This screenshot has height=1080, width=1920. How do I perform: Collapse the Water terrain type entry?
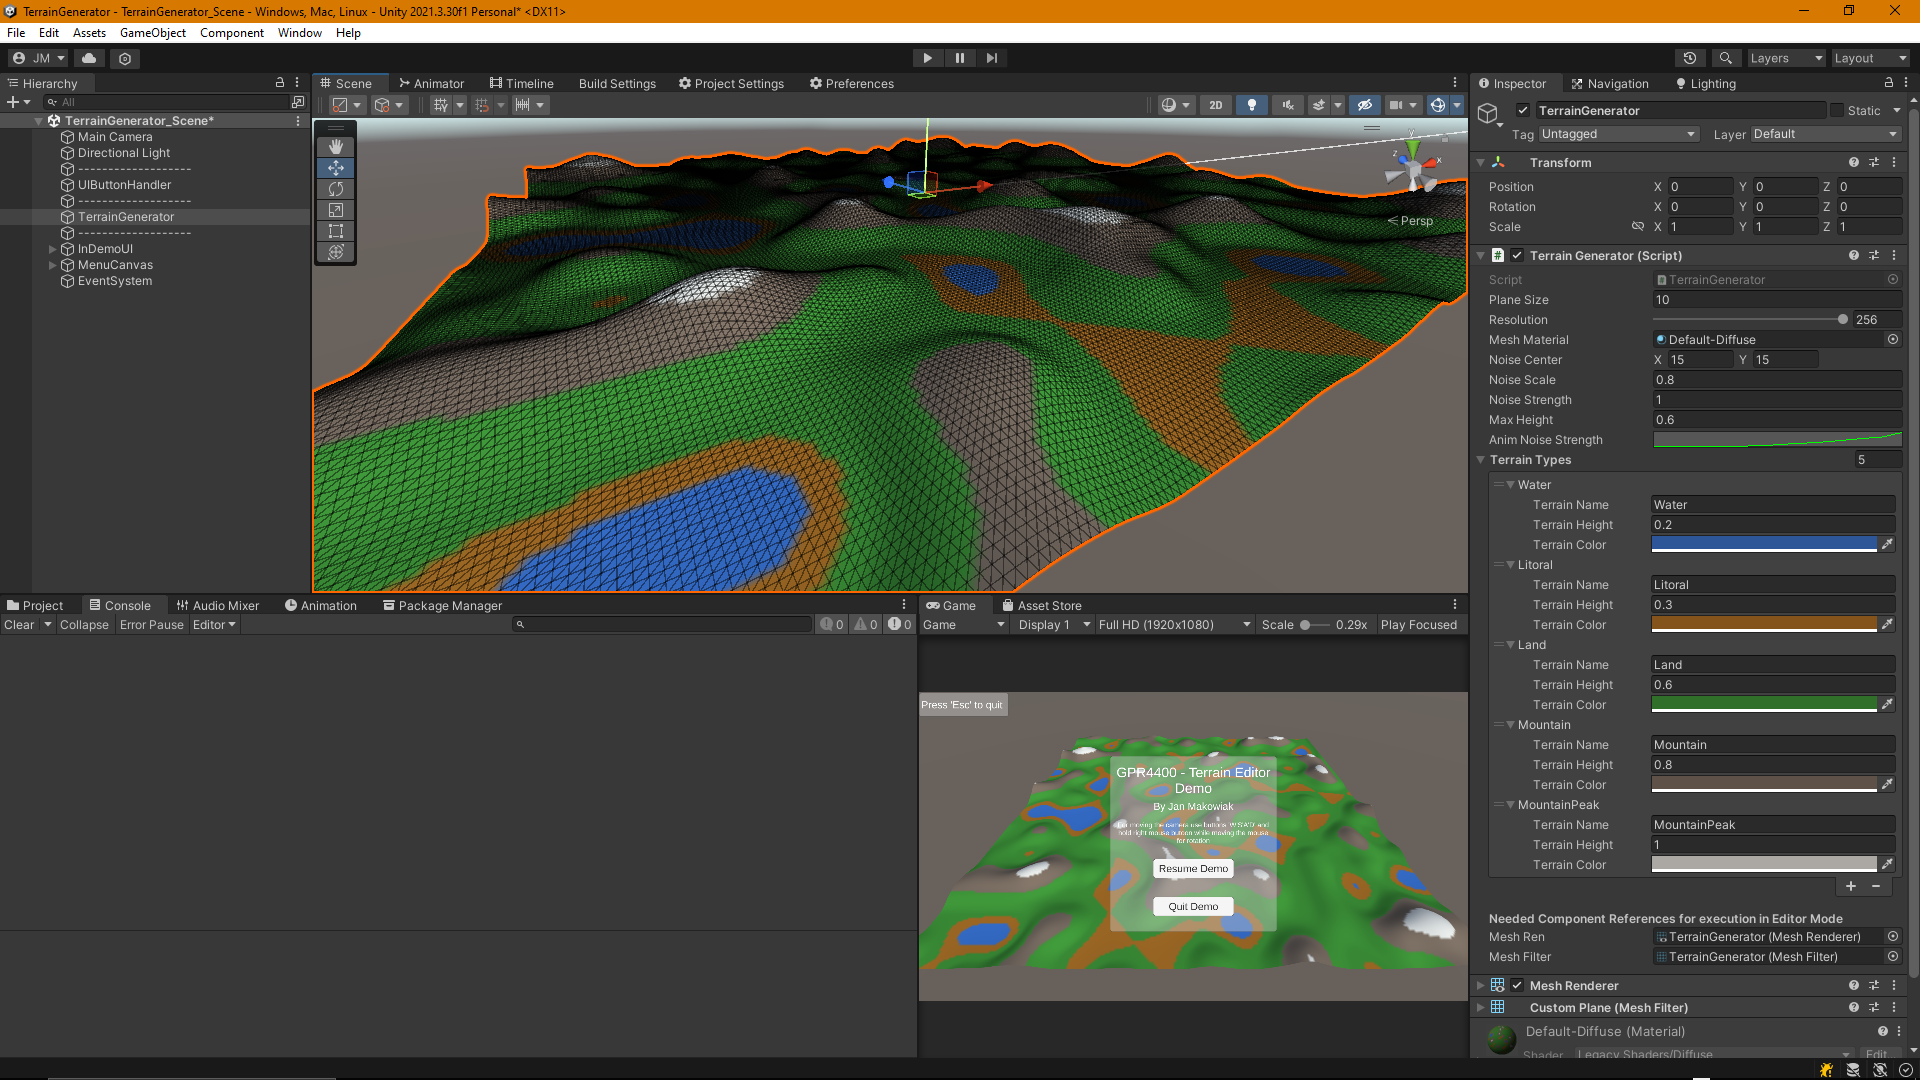coord(1510,485)
